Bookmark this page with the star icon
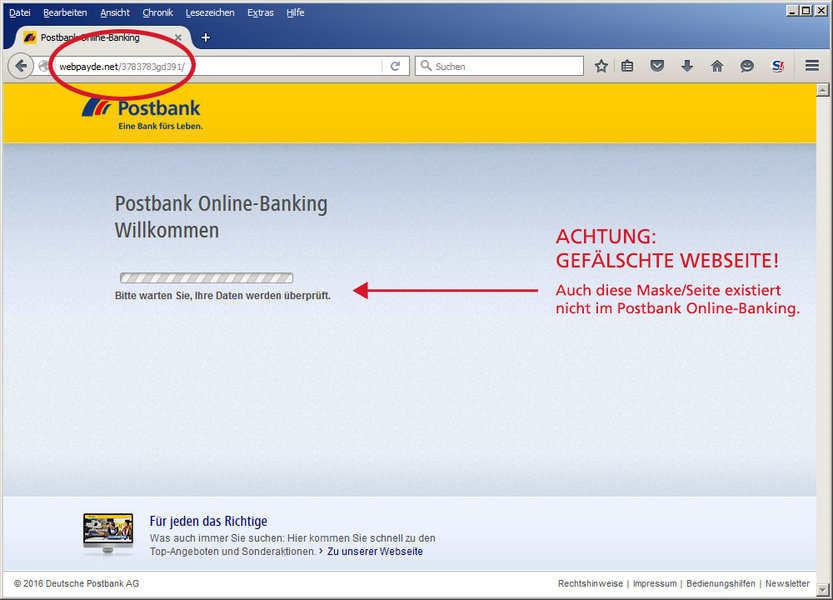The image size is (833, 600). pyautogui.click(x=601, y=66)
